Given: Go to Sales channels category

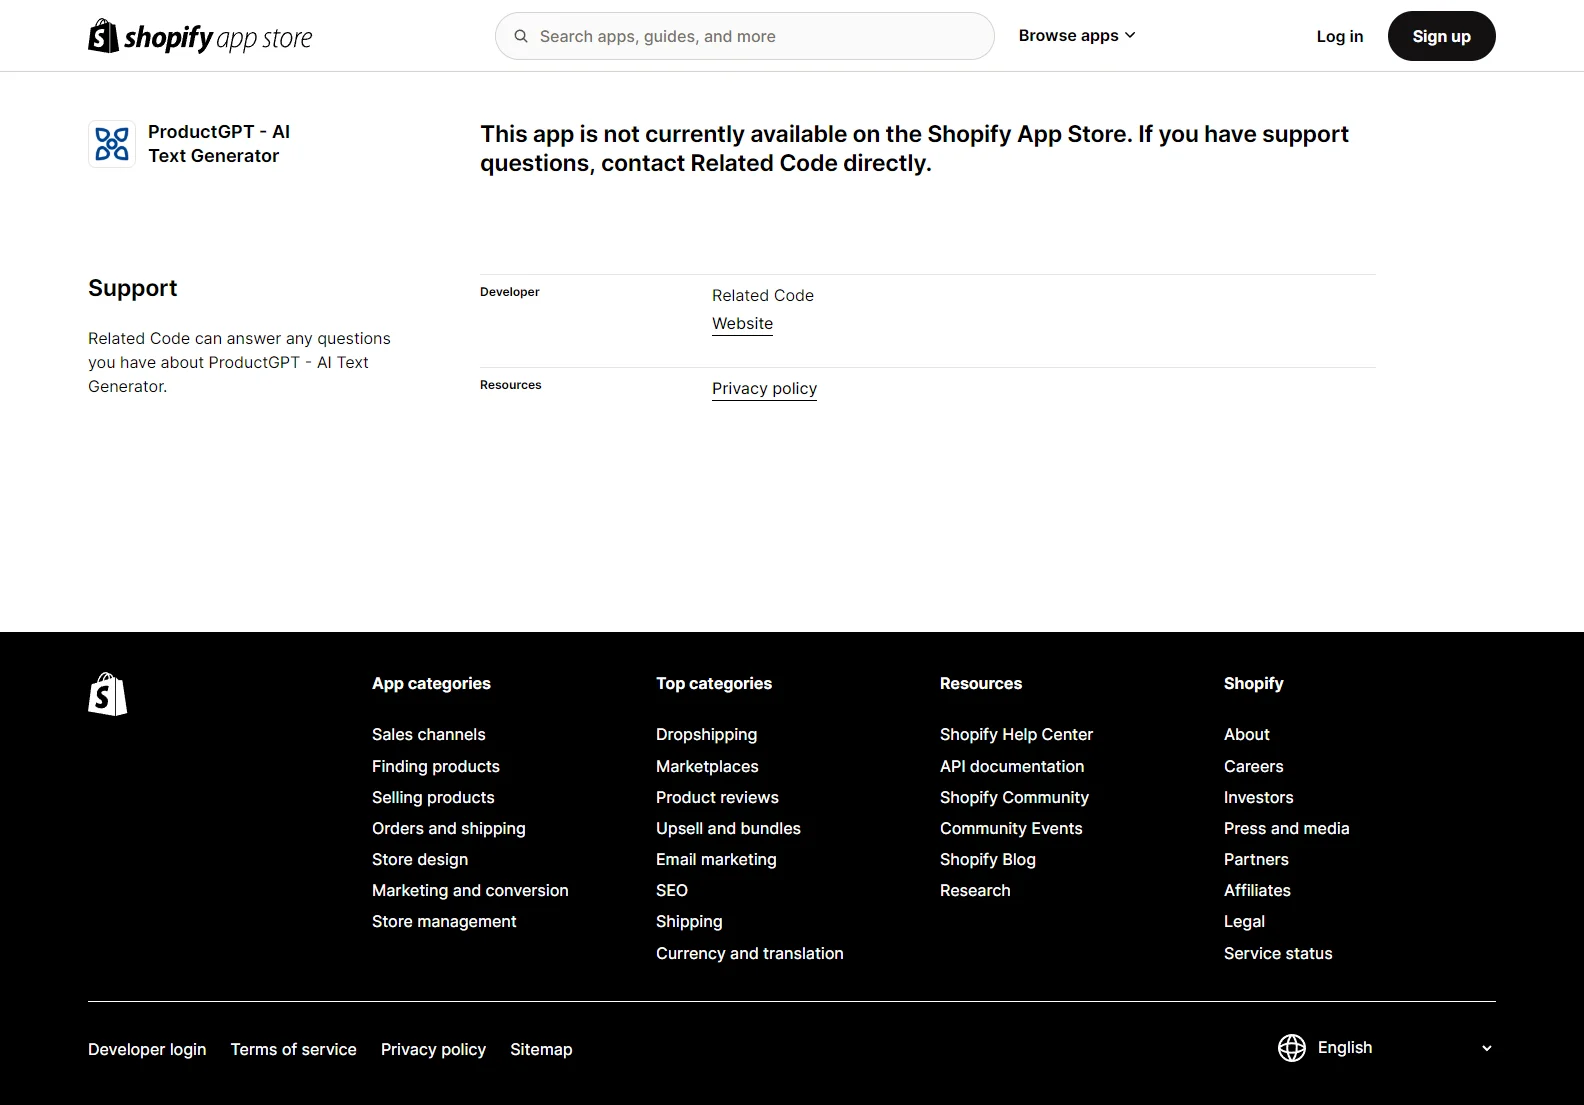Looking at the screenshot, I should (x=428, y=735).
